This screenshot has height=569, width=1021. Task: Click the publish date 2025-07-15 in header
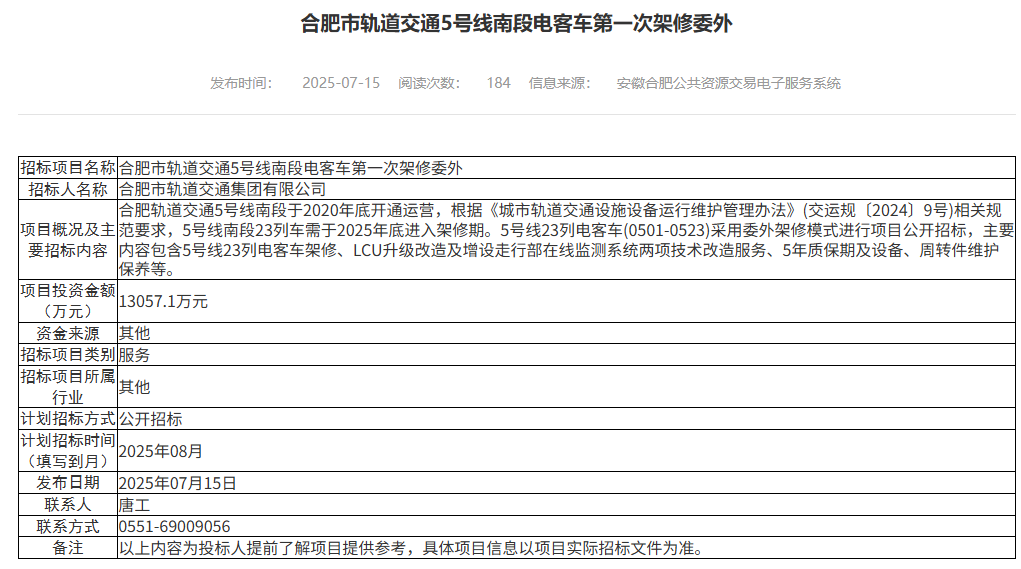click(x=341, y=83)
